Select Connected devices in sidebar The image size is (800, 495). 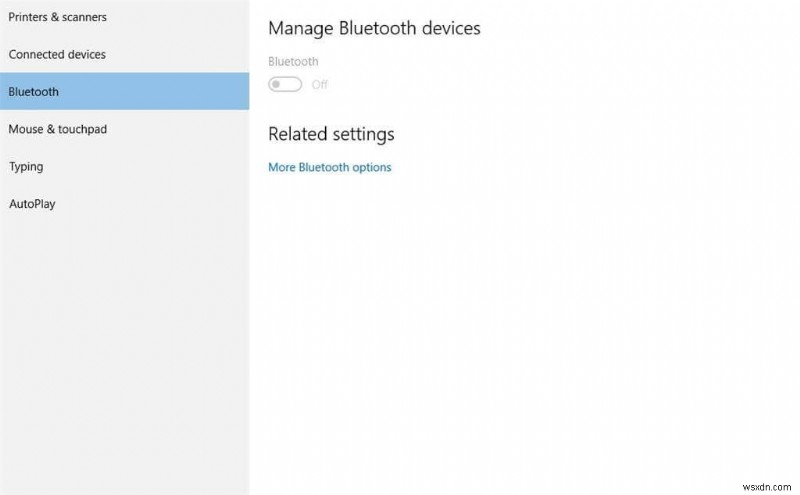(124, 54)
